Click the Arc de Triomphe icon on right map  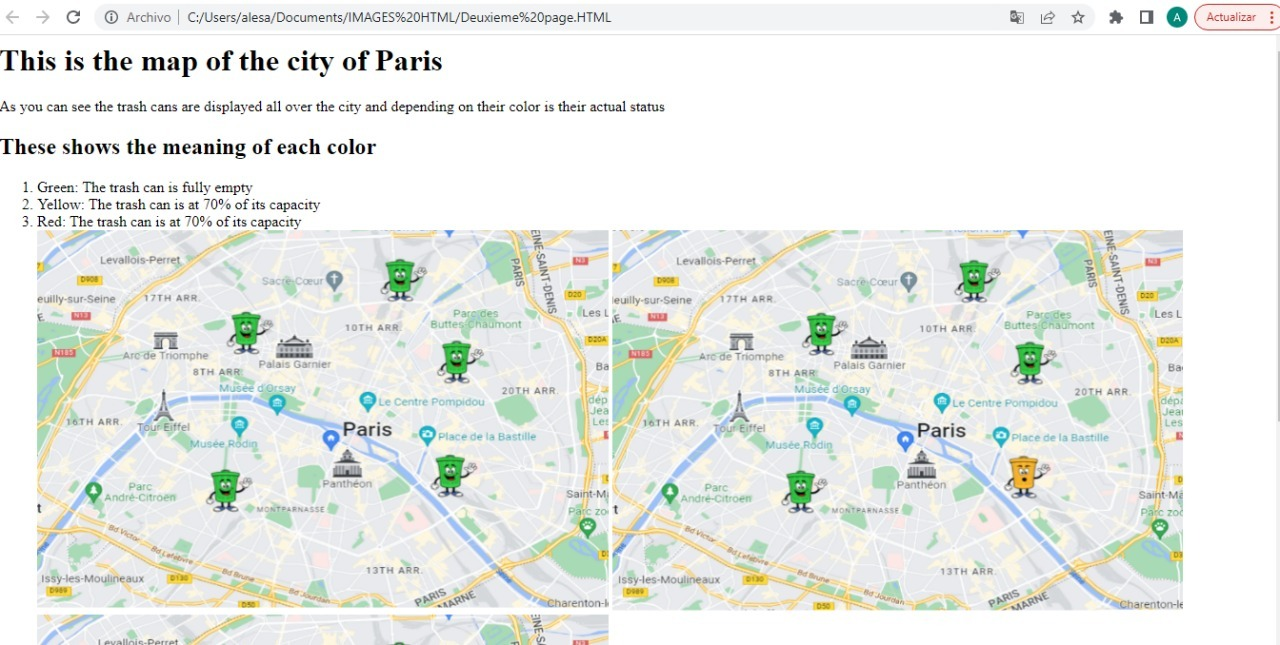click(x=741, y=342)
